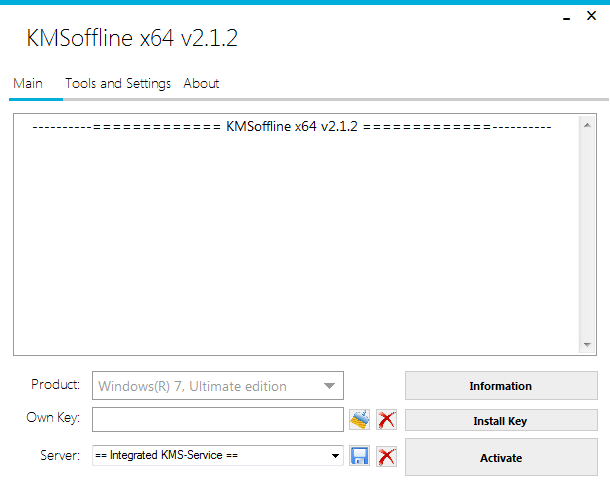
Task: Click the key icon beside Own Key
Action: pyautogui.click(x=360, y=420)
